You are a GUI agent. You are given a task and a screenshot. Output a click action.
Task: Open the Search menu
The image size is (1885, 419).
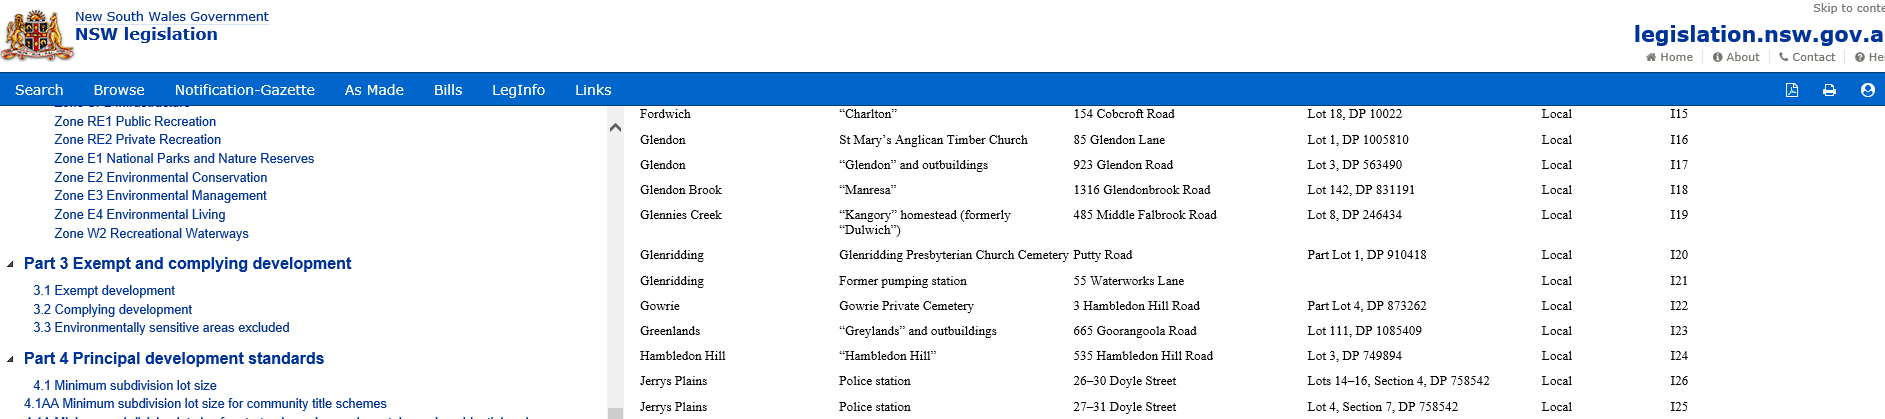pyautogui.click(x=39, y=90)
